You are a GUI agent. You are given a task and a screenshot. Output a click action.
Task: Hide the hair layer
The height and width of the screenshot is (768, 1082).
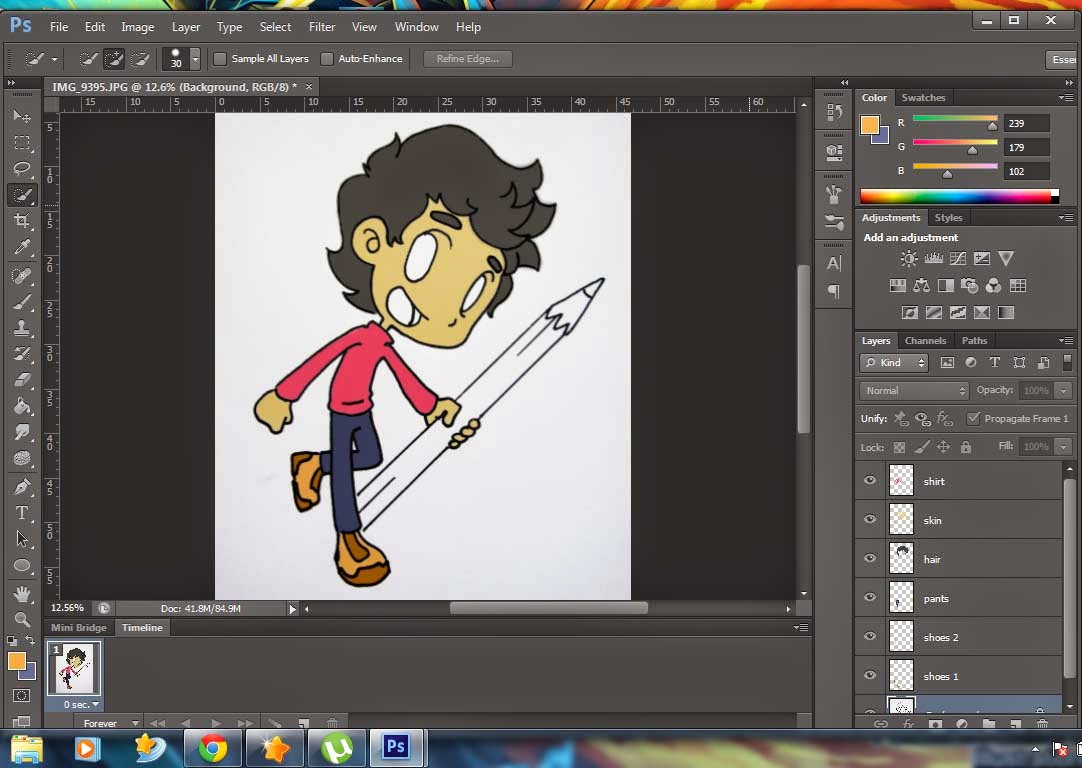(870, 558)
